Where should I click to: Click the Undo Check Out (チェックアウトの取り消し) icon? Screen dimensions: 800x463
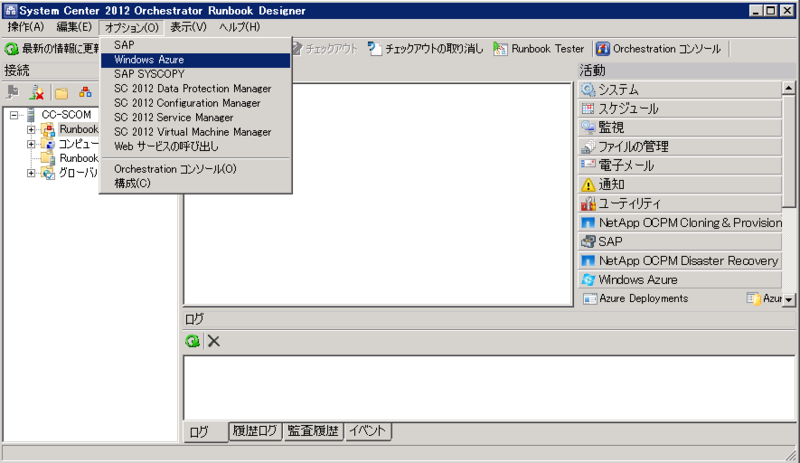point(374,49)
